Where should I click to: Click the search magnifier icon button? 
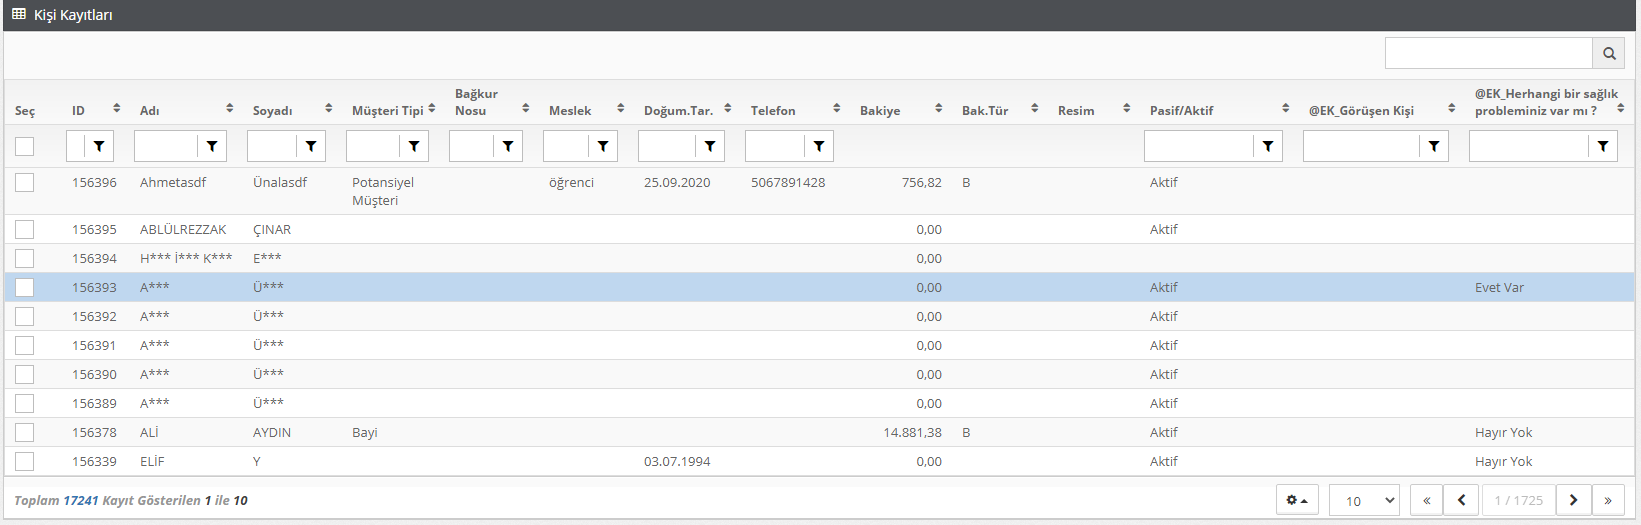pyautogui.click(x=1609, y=53)
